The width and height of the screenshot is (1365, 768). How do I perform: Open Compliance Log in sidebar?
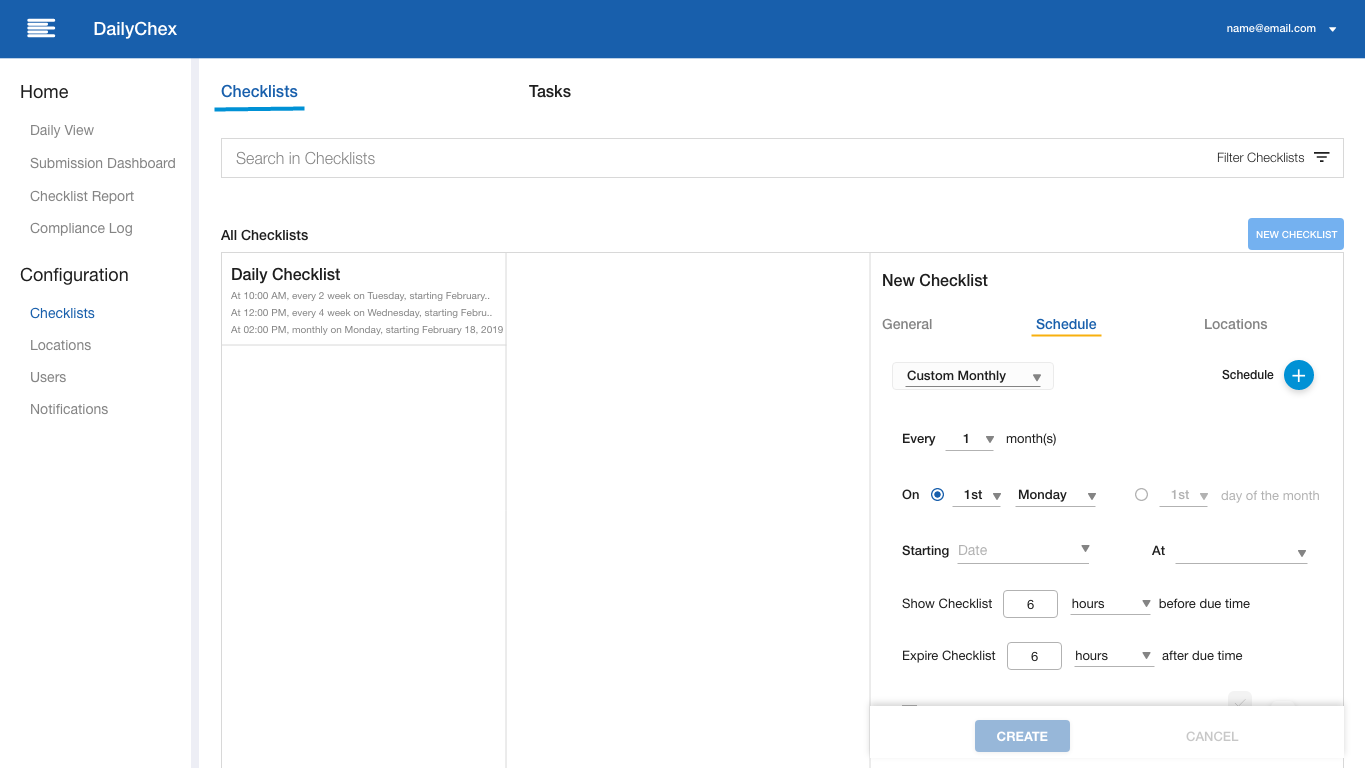click(81, 228)
